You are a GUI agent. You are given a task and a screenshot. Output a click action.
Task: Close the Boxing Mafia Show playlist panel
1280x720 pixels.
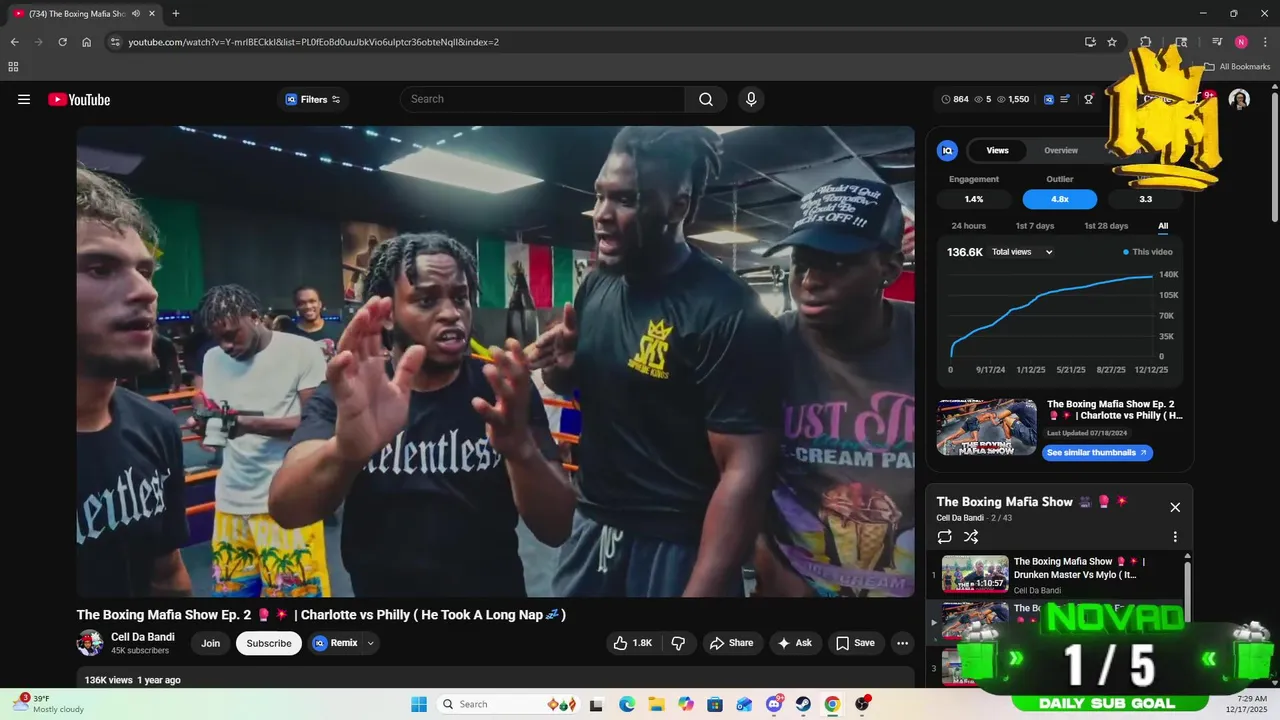[x=1175, y=507]
